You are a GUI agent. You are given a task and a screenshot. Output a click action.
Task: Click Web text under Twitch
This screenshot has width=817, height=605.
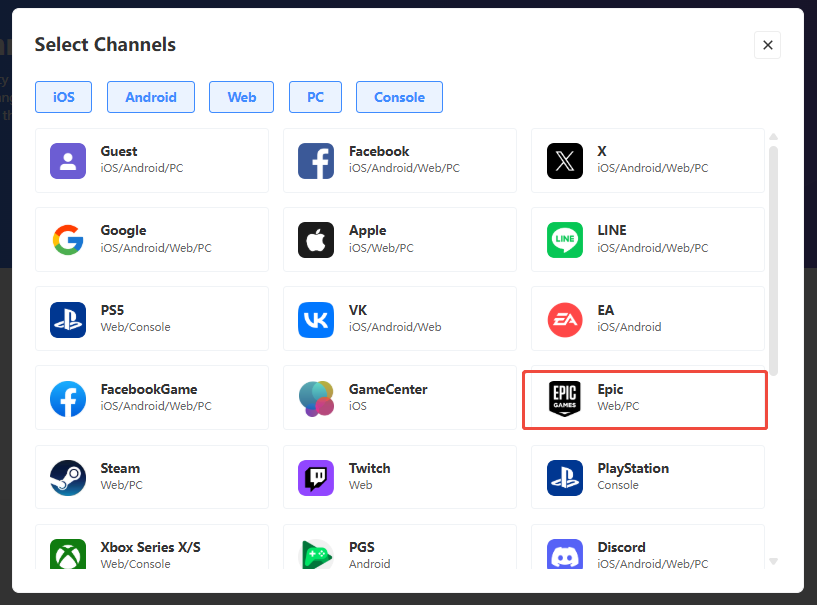[361, 485]
